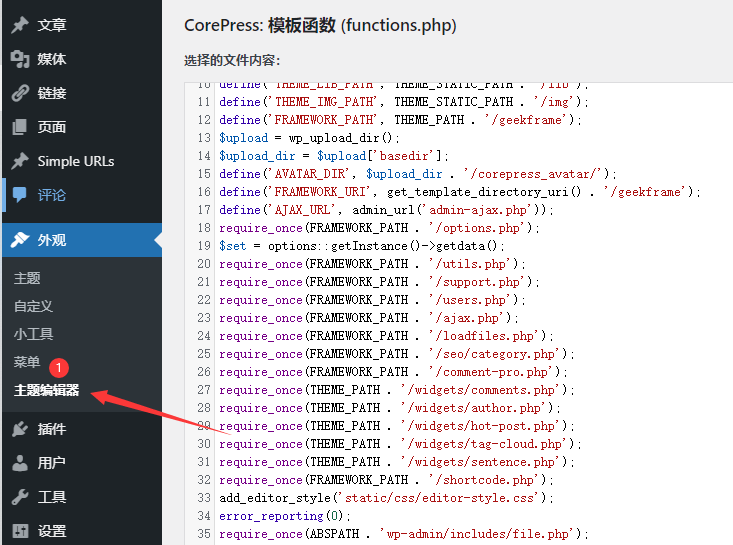This screenshot has width=733, height=545.
Task: Open the 菜单 menus submenu
Action: pyautogui.click(x=27, y=362)
